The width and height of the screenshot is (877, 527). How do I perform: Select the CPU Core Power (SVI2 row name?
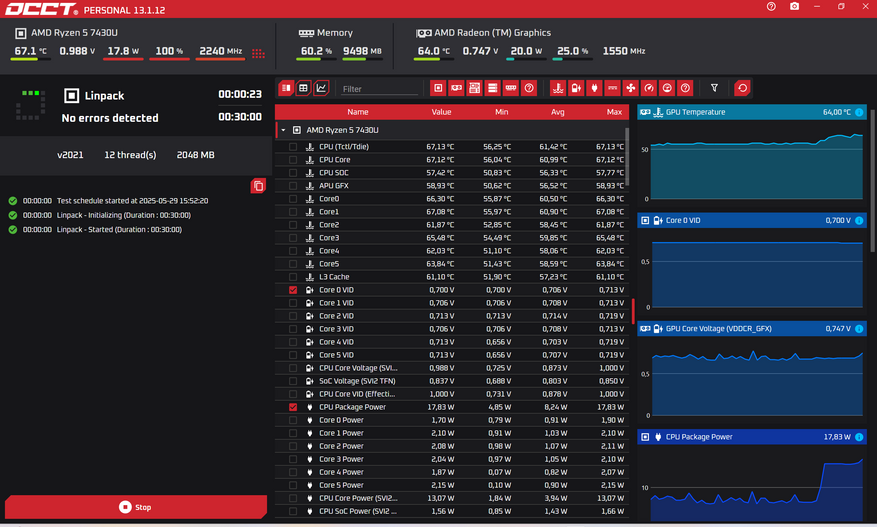(x=358, y=498)
